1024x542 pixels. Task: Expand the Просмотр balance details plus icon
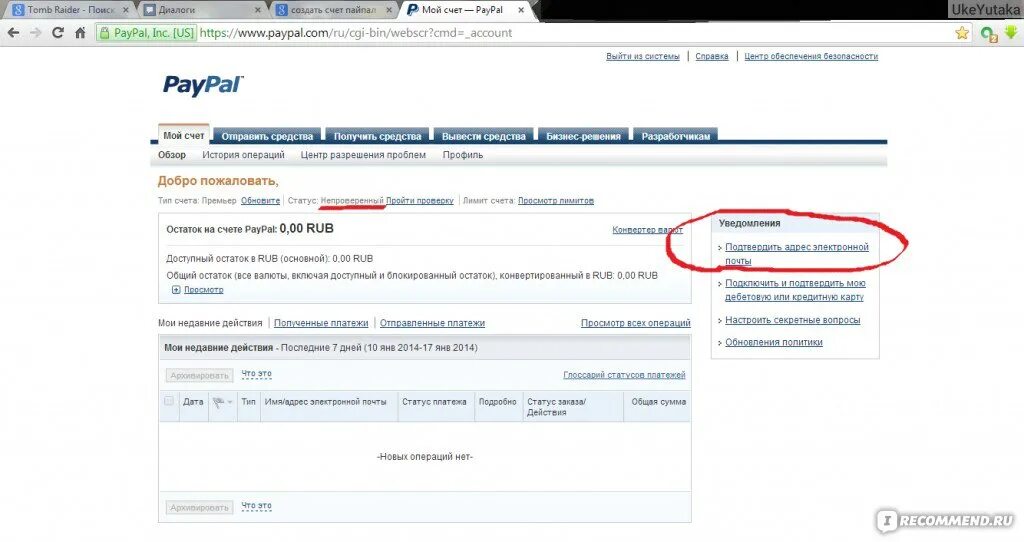(x=176, y=290)
